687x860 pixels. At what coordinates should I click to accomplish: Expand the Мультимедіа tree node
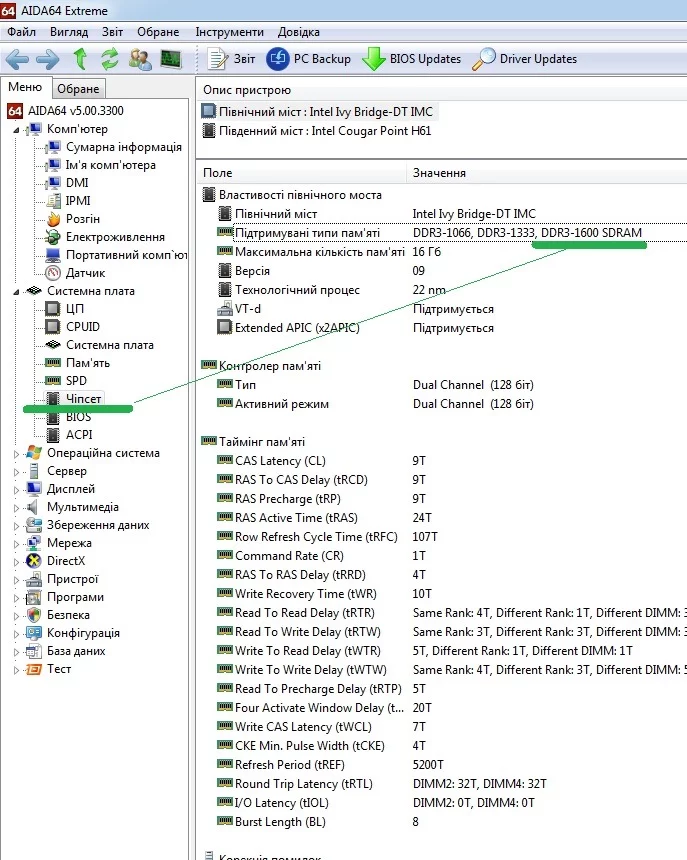pyautogui.click(x=16, y=507)
